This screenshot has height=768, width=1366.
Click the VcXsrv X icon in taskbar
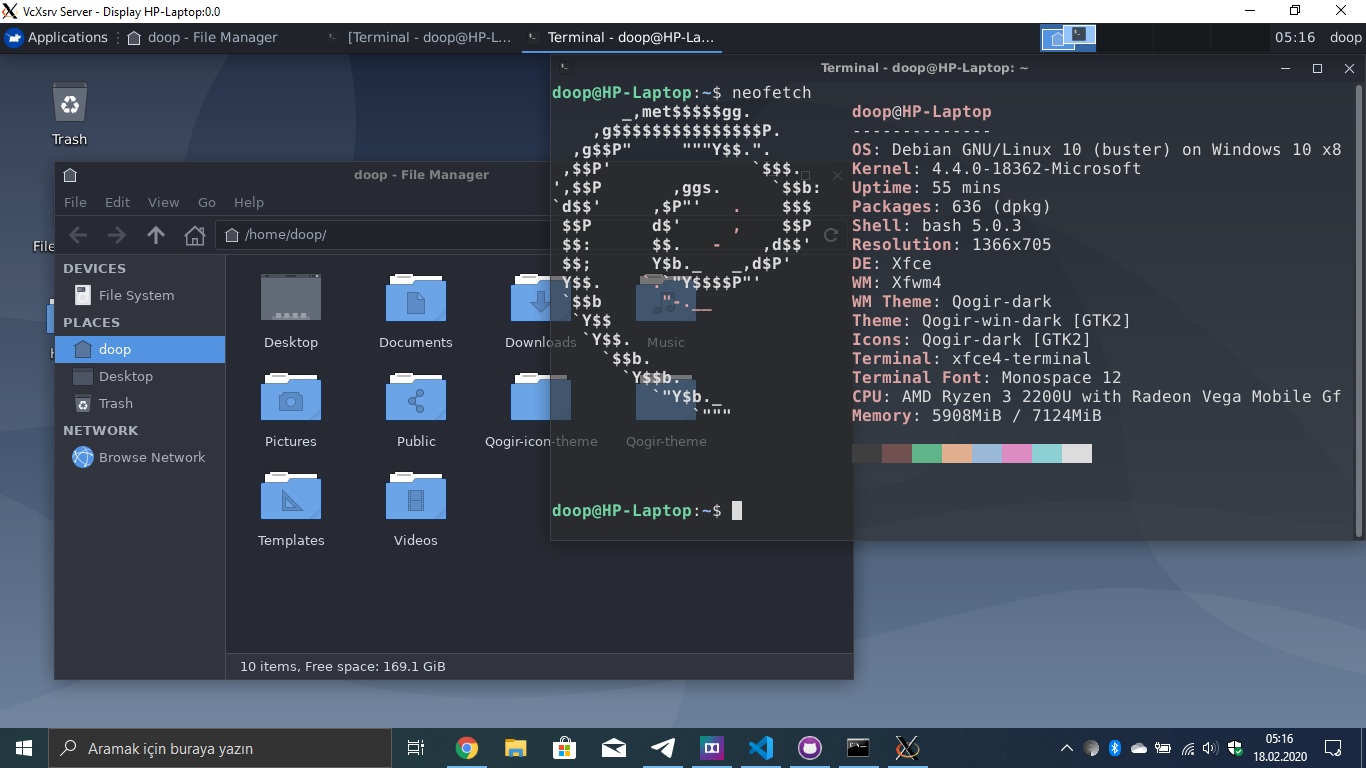pos(907,748)
